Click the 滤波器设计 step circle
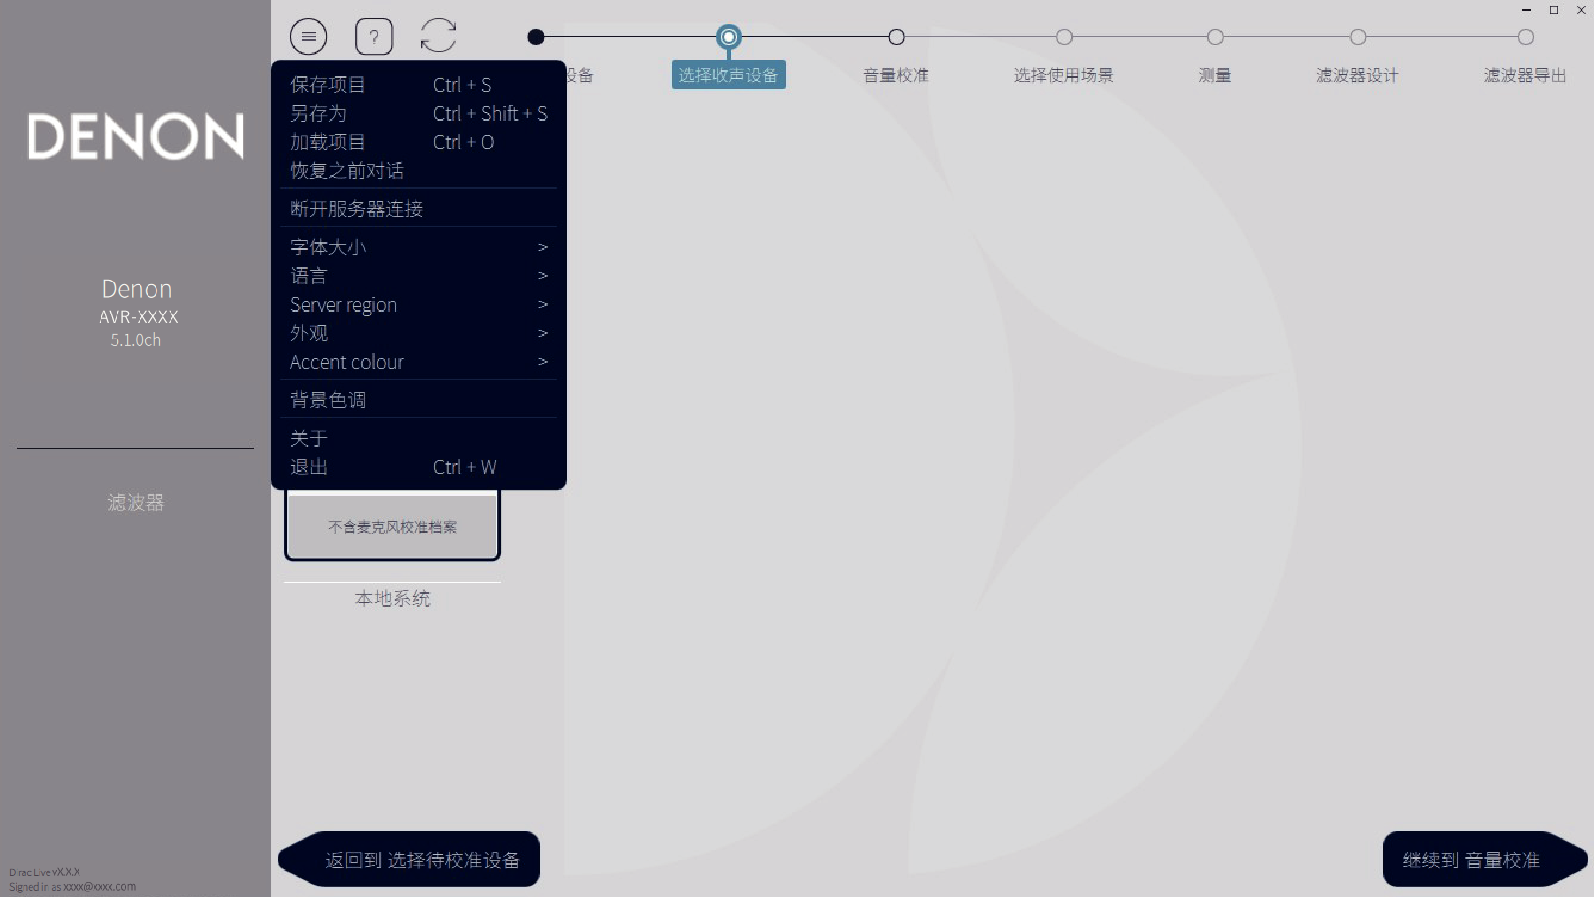The height and width of the screenshot is (897, 1594). pyautogui.click(x=1357, y=37)
